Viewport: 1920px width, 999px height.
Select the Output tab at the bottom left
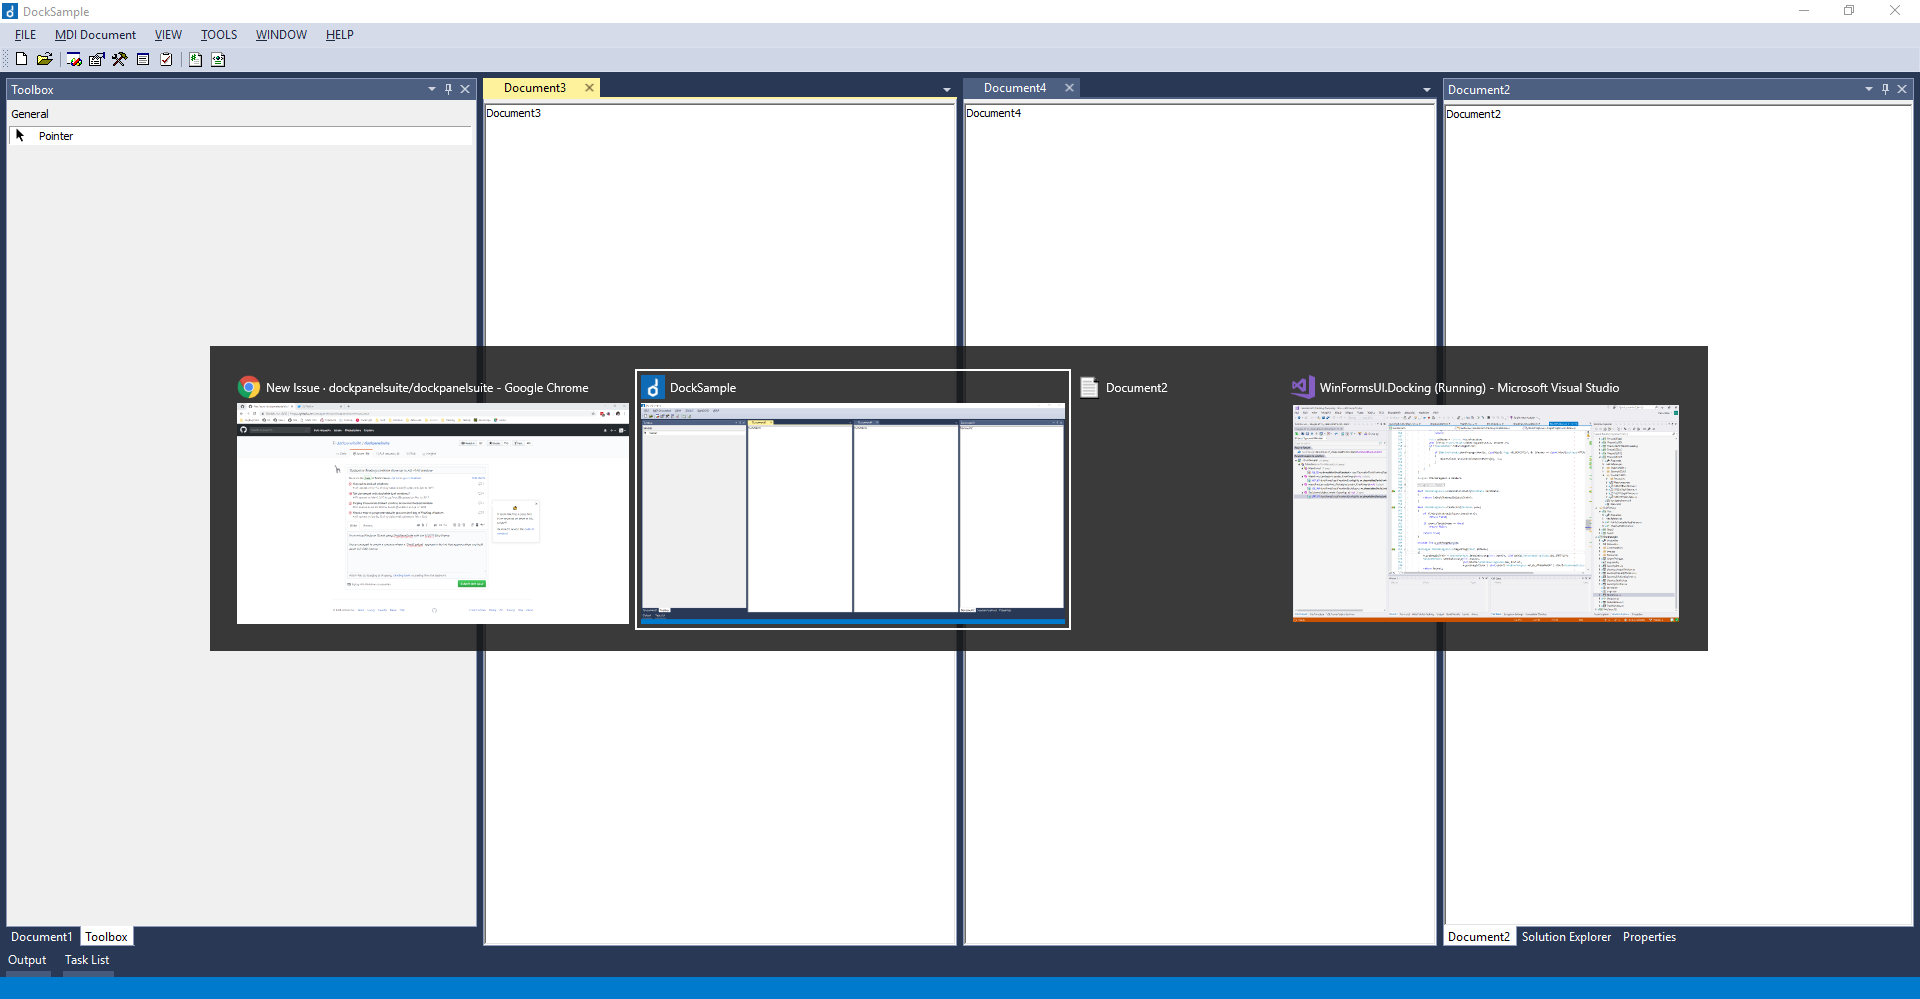click(x=27, y=960)
